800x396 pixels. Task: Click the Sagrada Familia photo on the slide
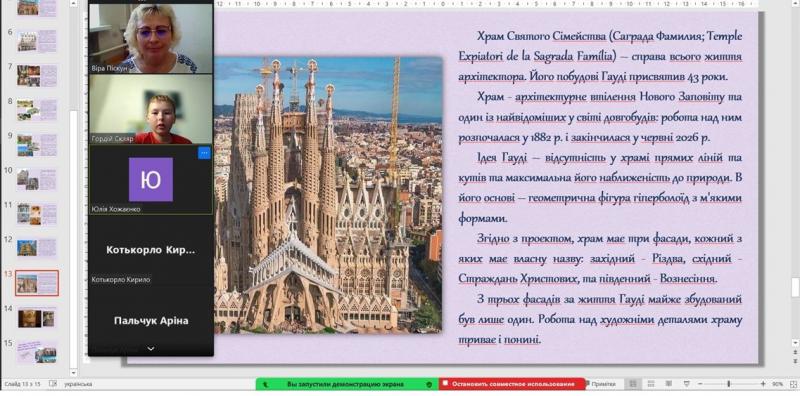pos(328,195)
